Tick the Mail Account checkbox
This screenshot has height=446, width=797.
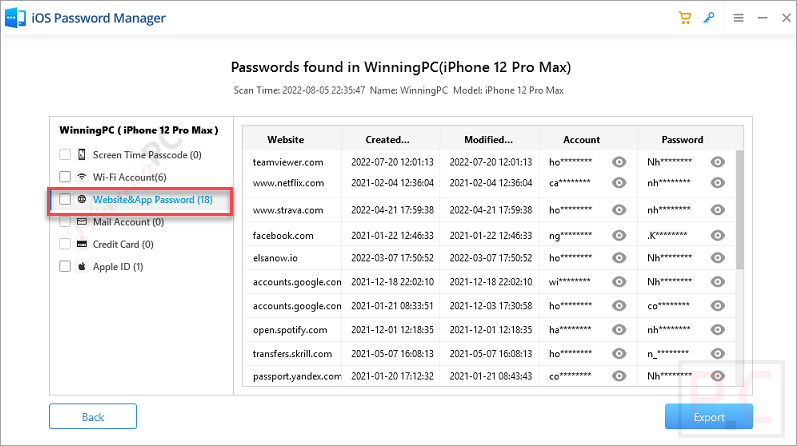click(65, 222)
